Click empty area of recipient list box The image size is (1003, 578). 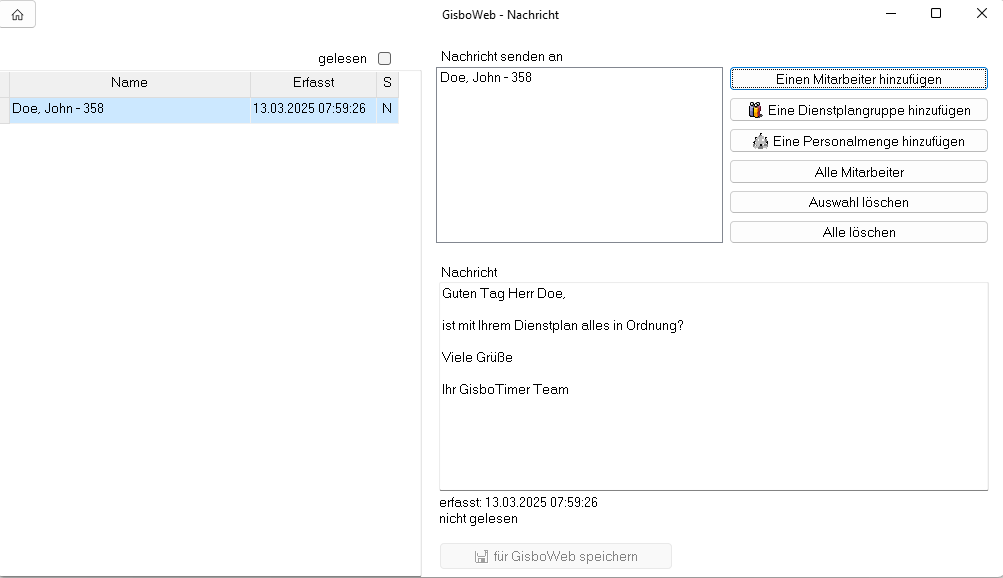(578, 170)
